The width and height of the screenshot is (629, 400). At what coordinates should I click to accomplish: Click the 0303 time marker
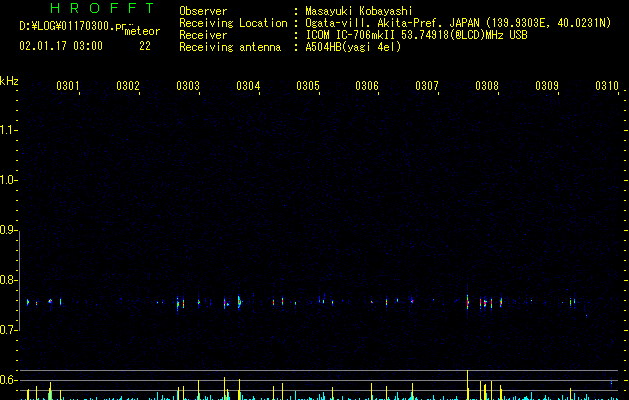click(188, 85)
